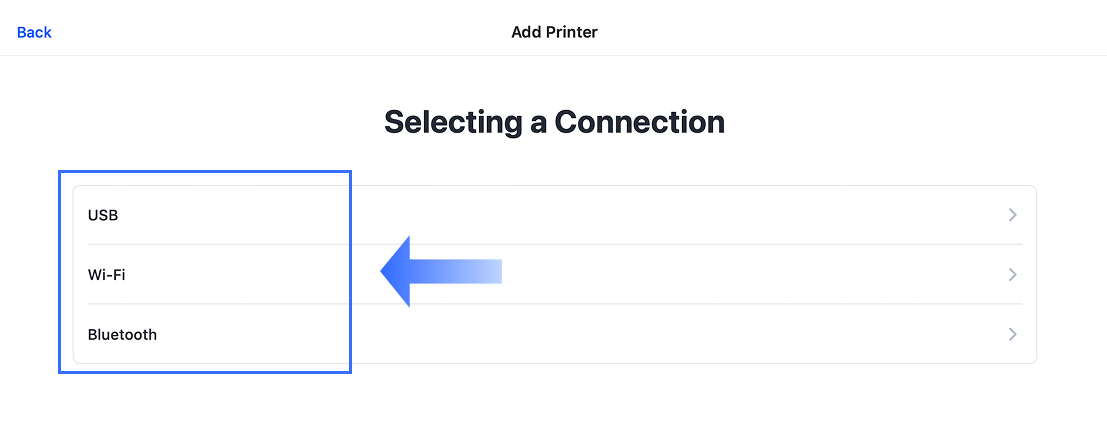Click the "Selecting a Connection" heading

pos(554,122)
